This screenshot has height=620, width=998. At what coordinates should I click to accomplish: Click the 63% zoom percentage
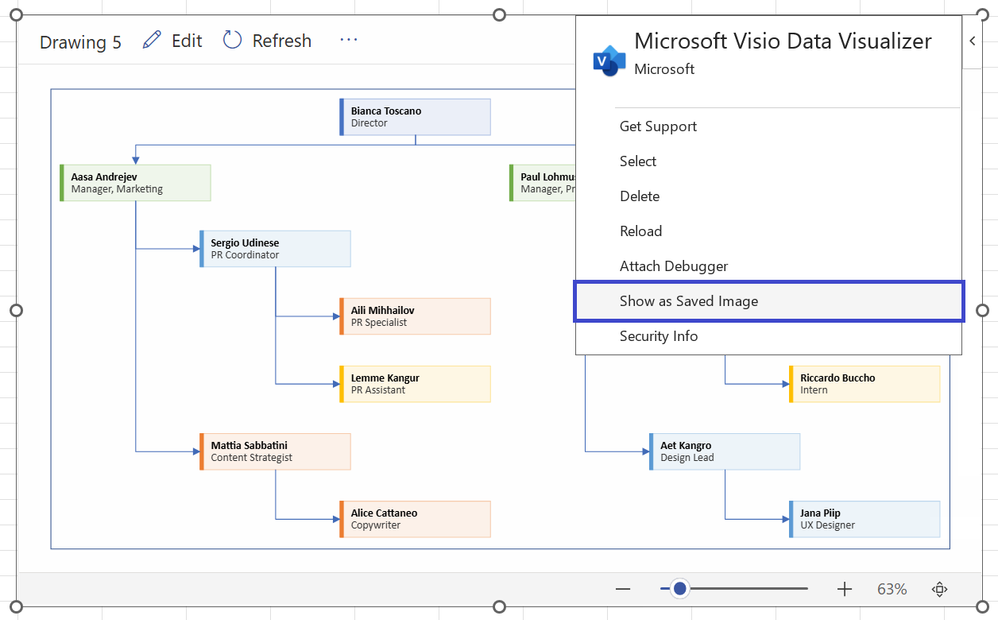(x=891, y=589)
